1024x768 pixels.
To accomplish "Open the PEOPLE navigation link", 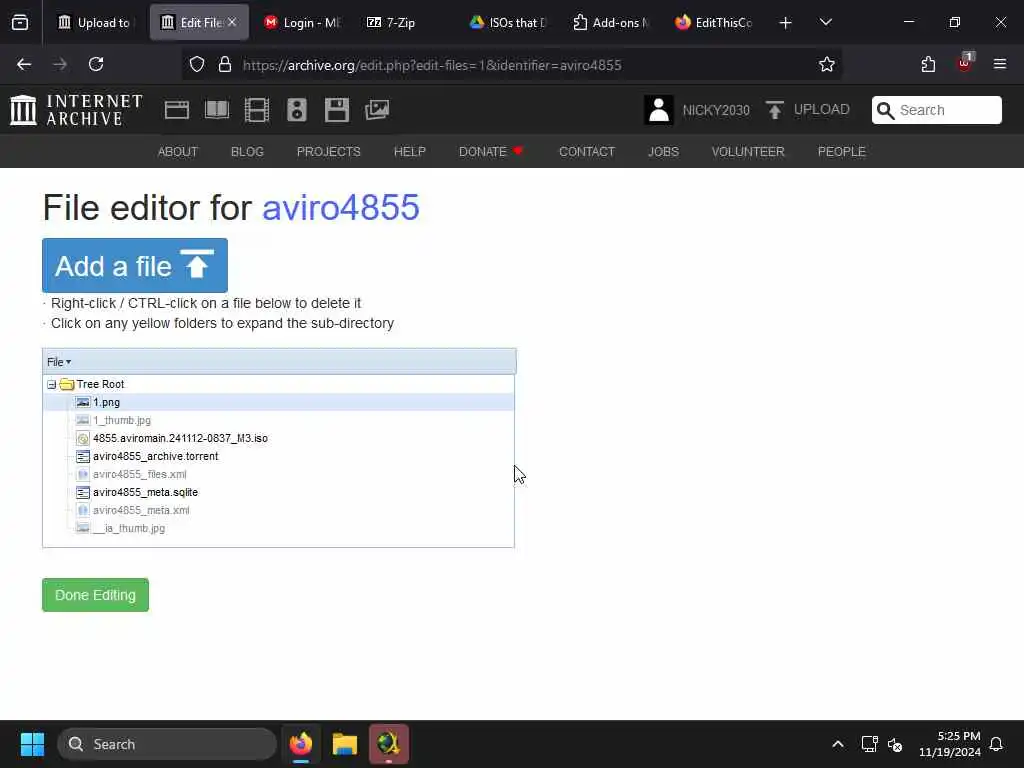I will point(841,152).
